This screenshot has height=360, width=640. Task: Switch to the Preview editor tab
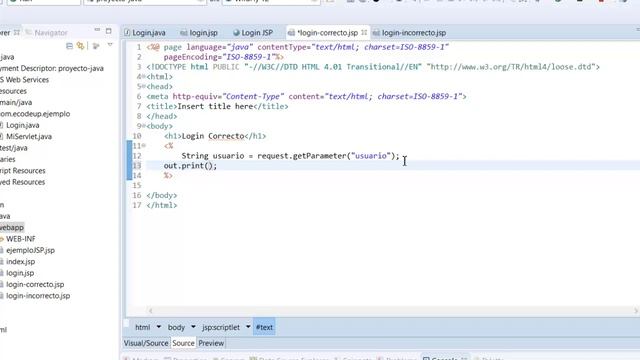pyautogui.click(x=211, y=343)
